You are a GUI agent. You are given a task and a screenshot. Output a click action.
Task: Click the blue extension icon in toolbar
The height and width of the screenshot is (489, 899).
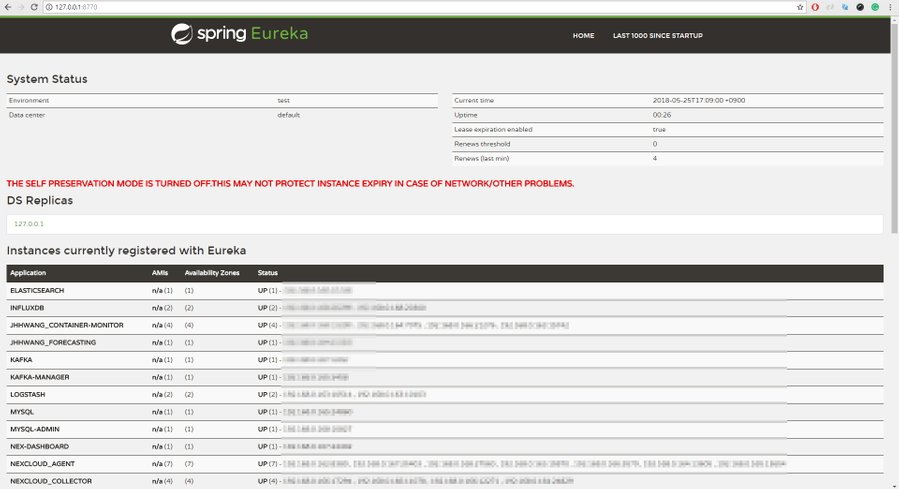pos(845,7)
